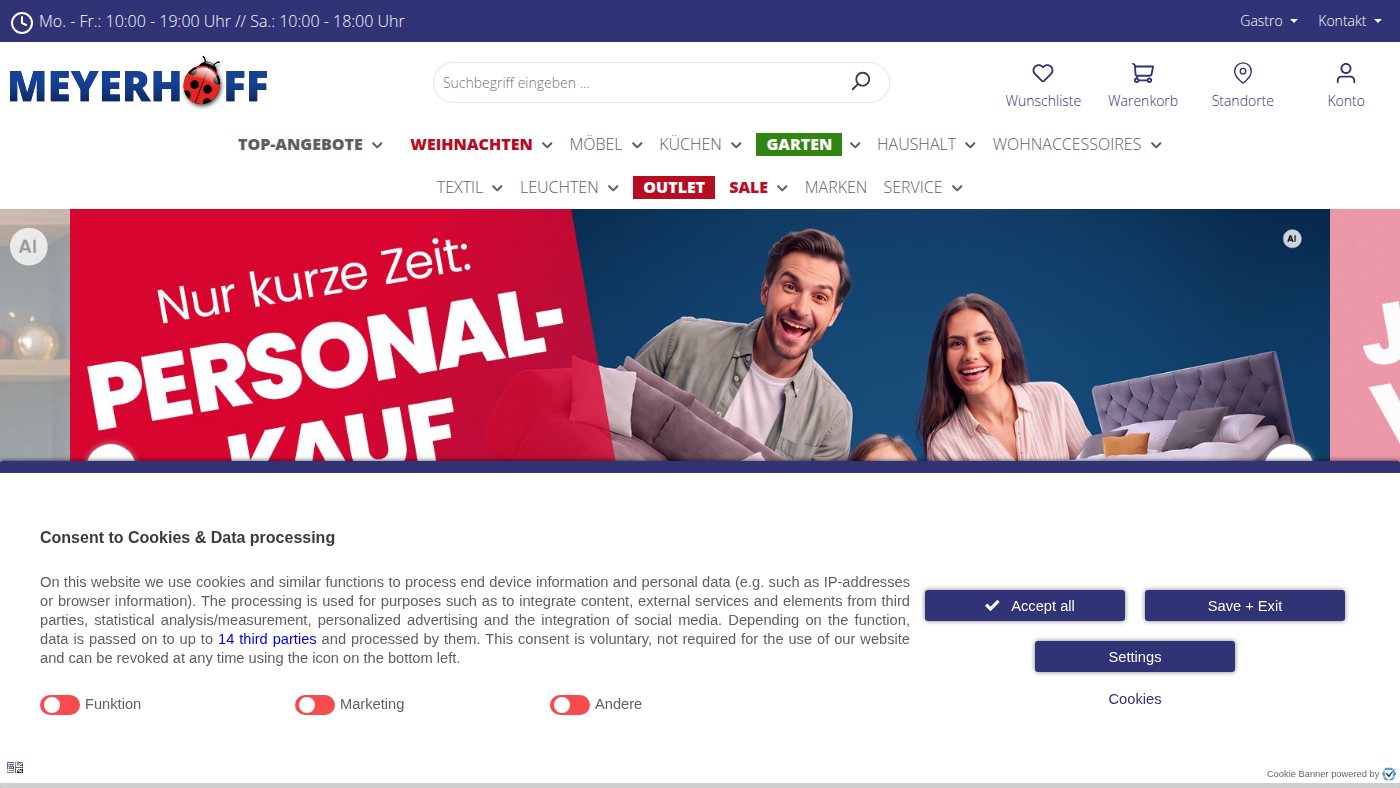Go to the previous banner slide arrow
This screenshot has height=788, width=1400.
click(x=111, y=453)
